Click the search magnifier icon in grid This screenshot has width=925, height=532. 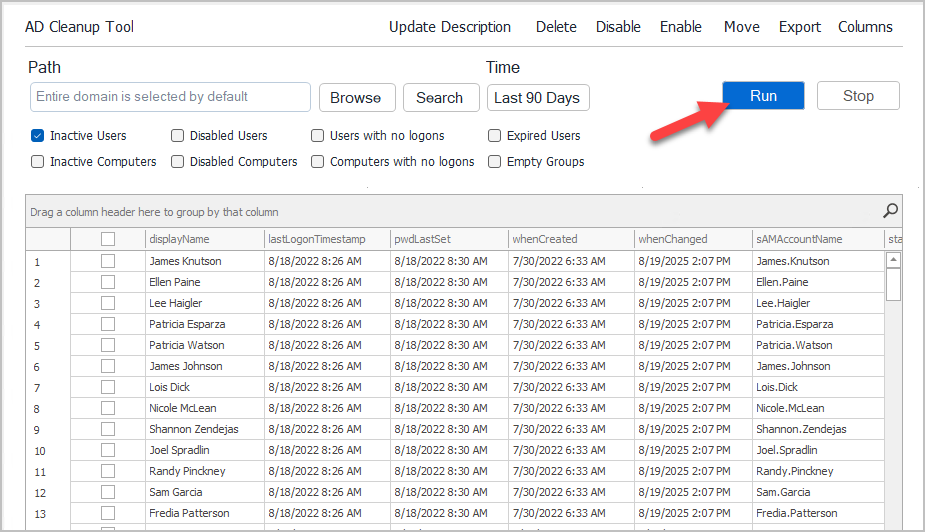click(x=890, y=211)
